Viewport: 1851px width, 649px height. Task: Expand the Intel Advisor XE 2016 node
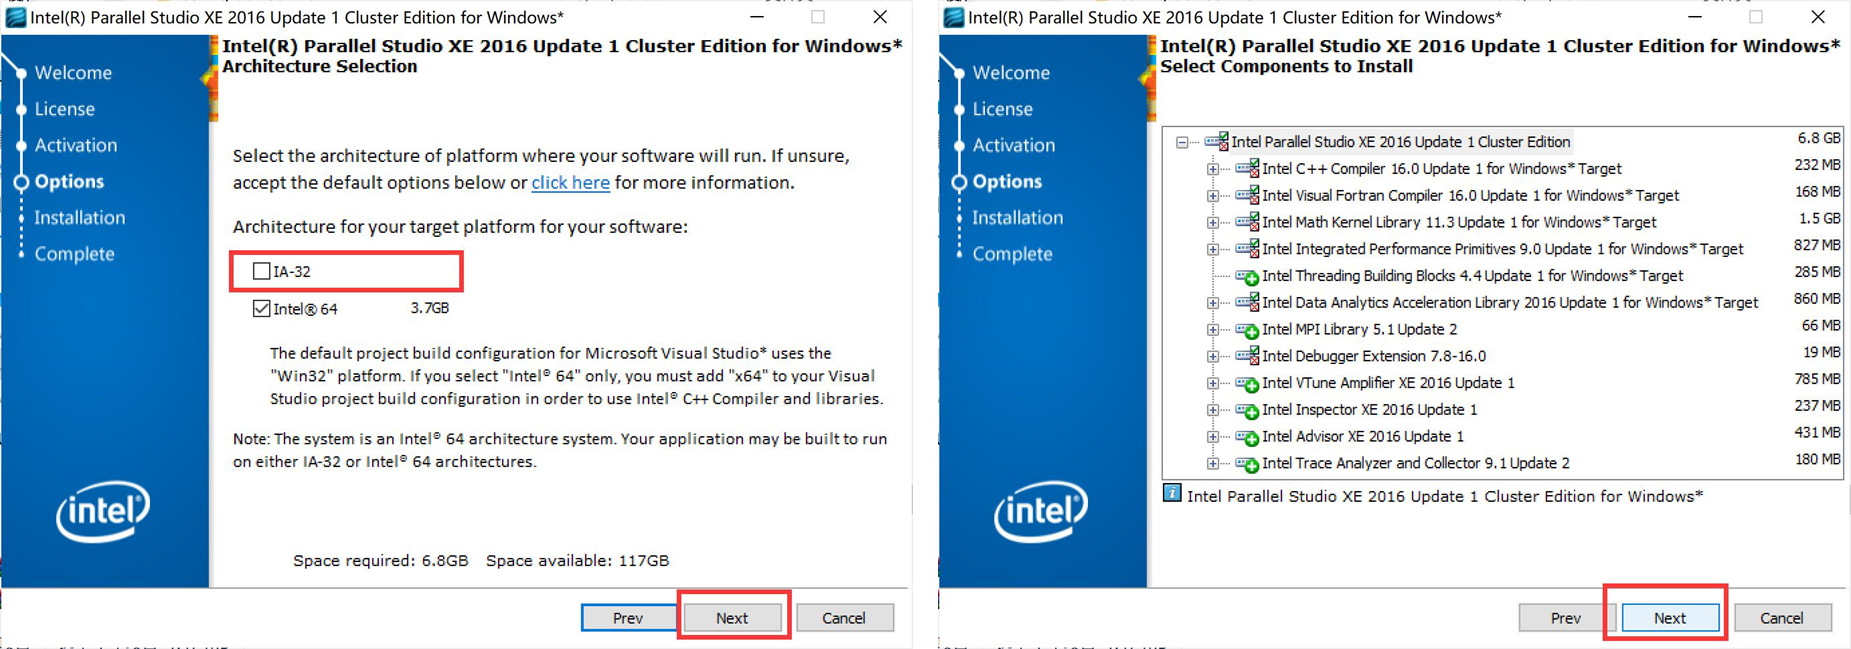coord(1213,437)
